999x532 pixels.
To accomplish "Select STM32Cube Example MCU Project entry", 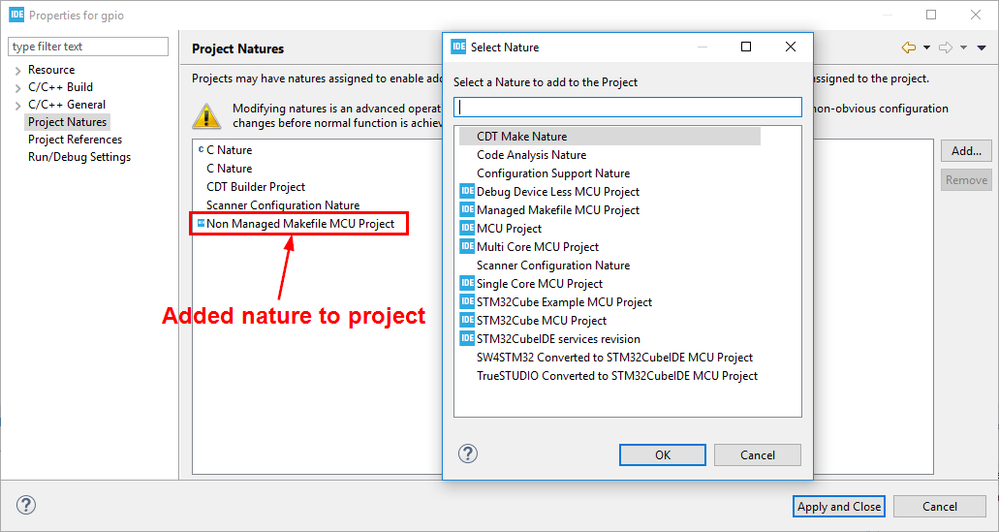I will tap(564, 302).
